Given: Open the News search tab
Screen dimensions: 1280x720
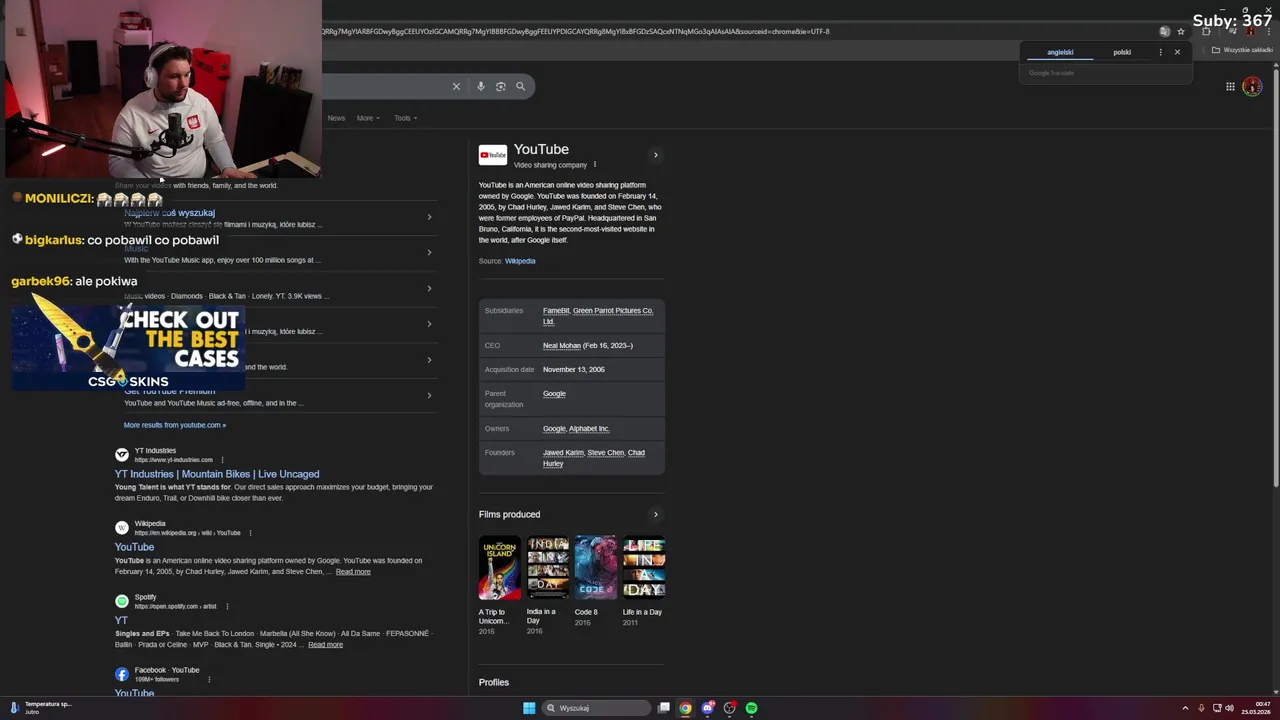Looking at the screenshot, I should (336, 118).
